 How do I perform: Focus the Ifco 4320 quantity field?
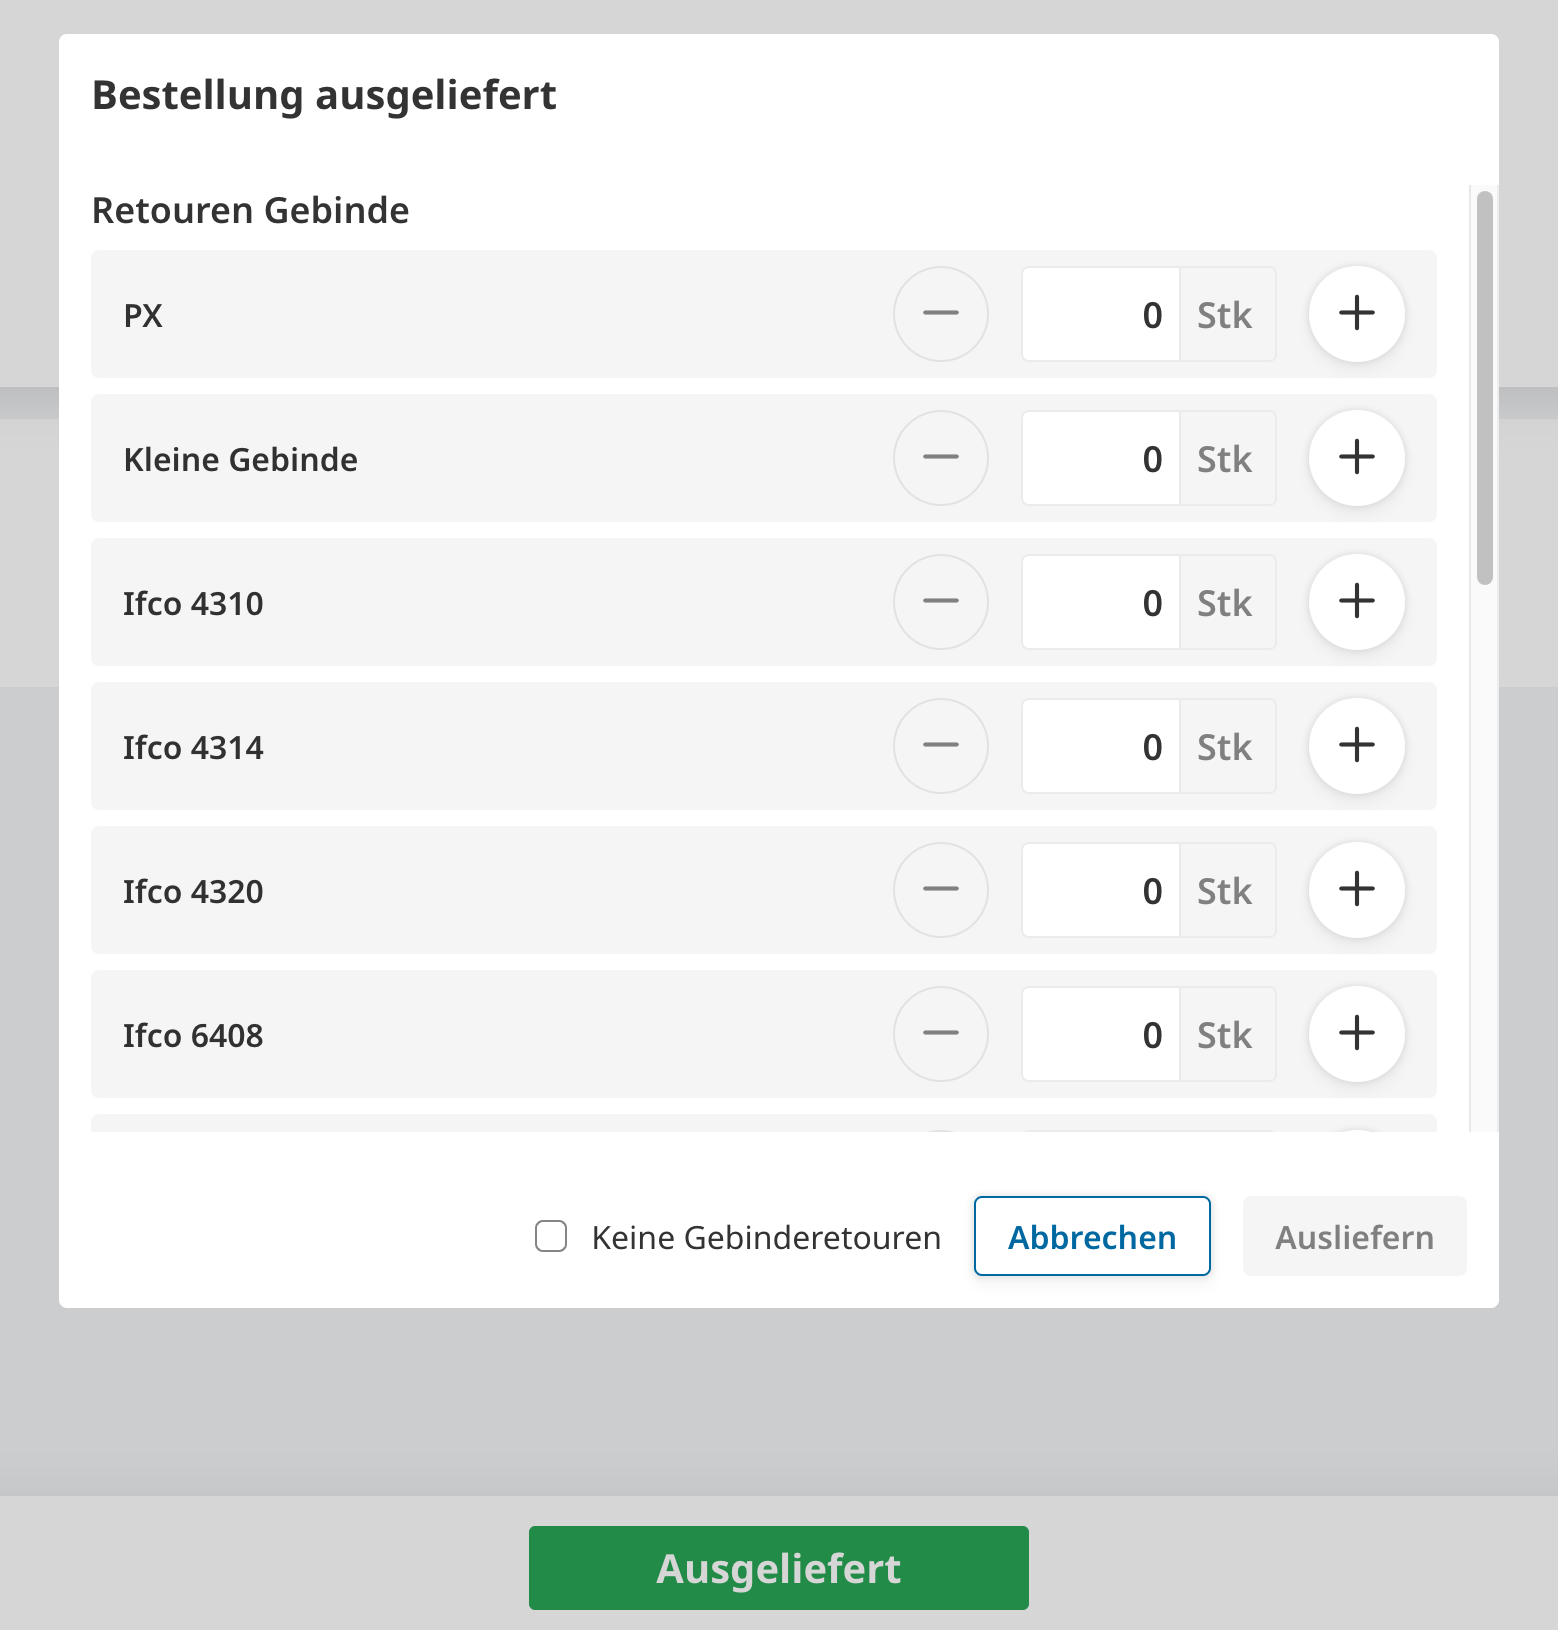click(1101, 890)
